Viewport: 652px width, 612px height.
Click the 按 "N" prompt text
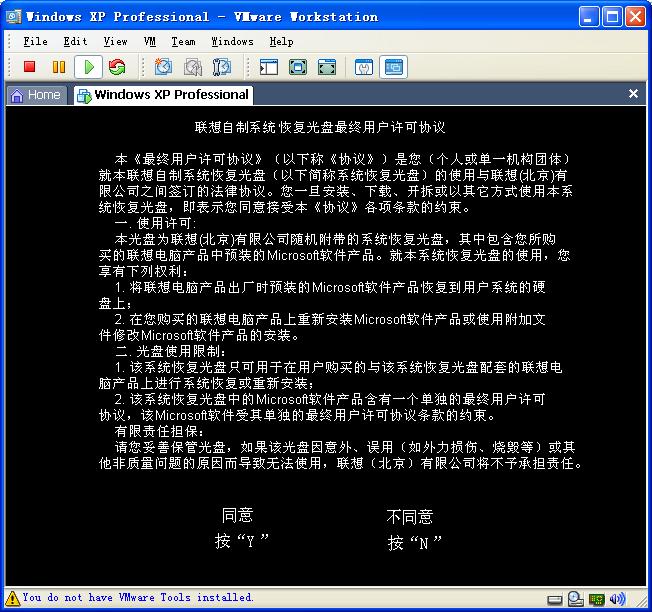[x=415, y=543]
